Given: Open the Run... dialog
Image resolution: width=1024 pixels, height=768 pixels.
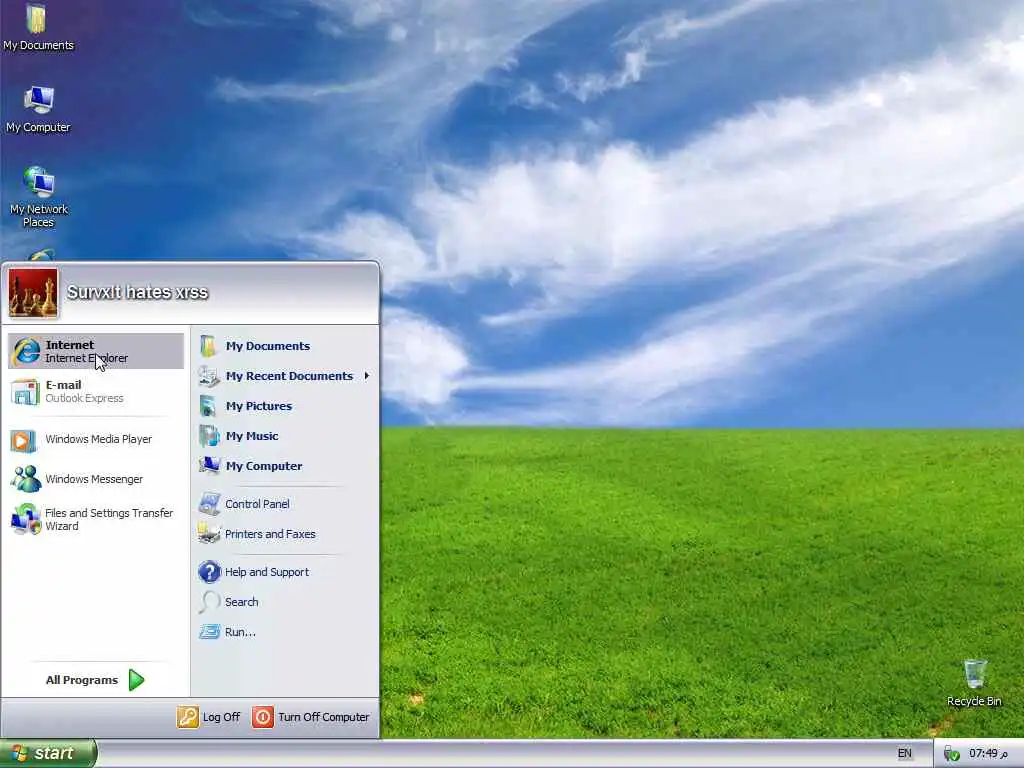Looking at the screenshot, I should [x=285, y=632].
